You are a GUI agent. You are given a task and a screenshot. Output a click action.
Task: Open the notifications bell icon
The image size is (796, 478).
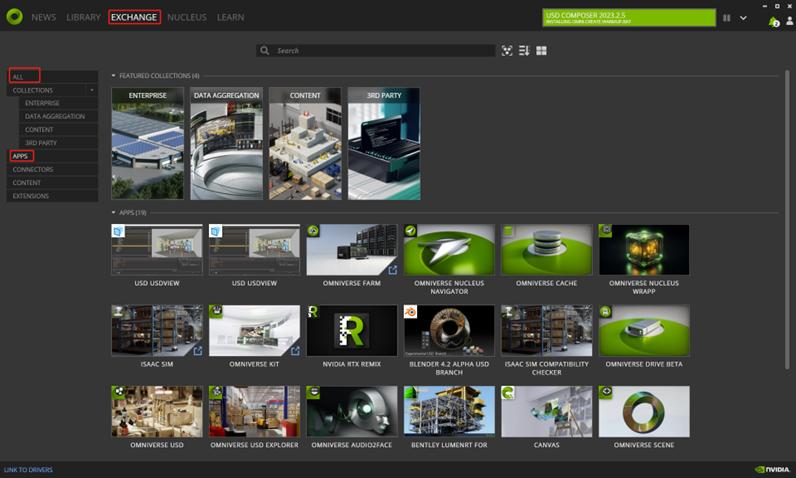(x=774, y=22)
